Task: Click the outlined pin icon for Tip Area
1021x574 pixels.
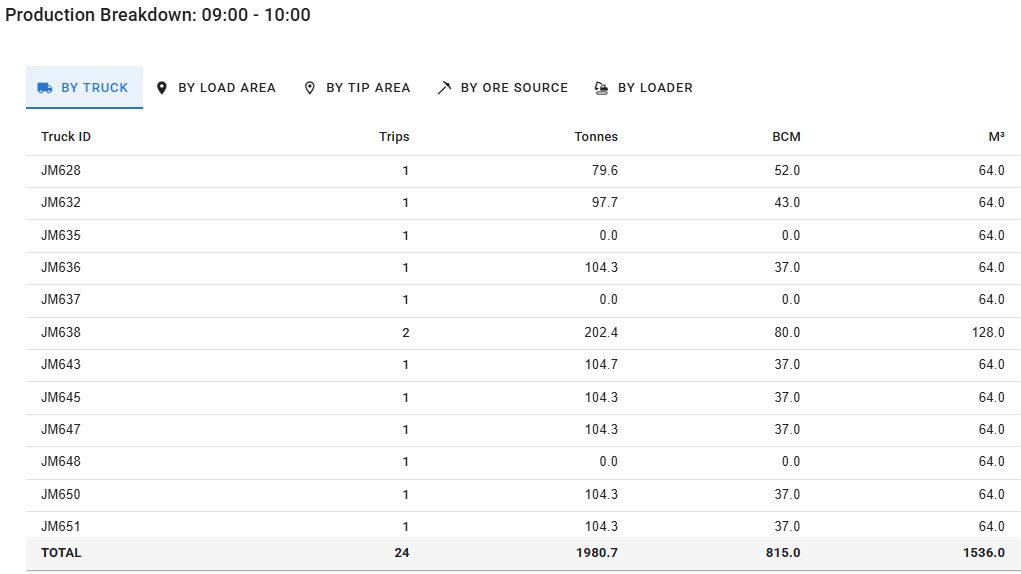Action: pos(310,88)
